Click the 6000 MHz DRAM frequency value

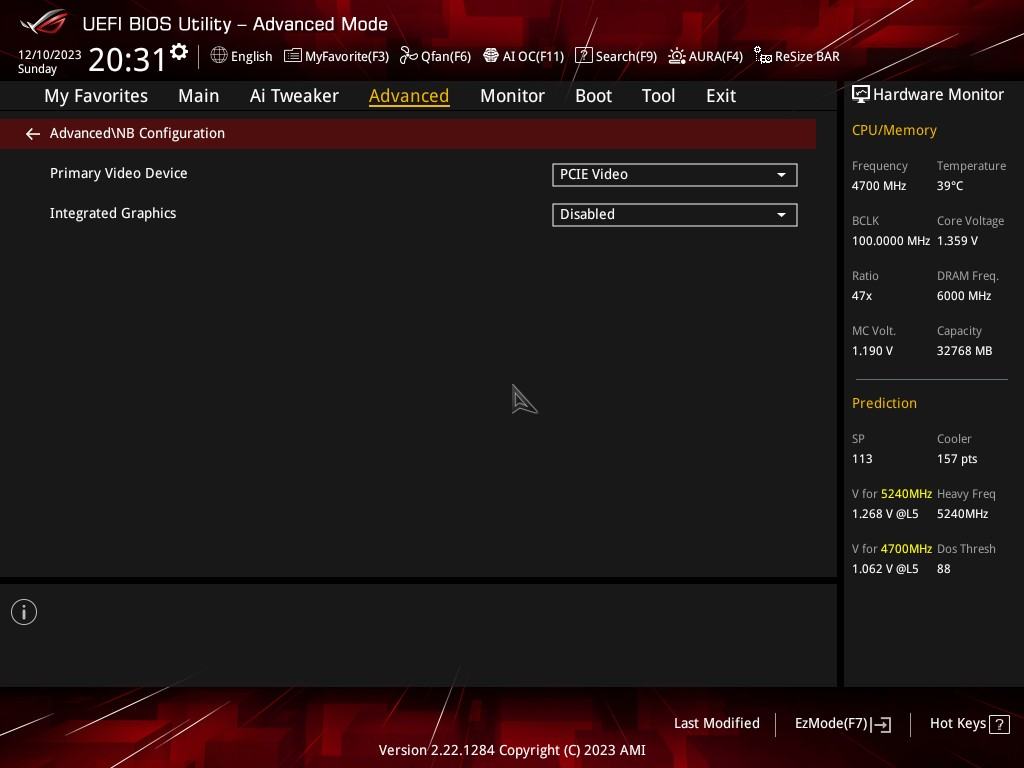[x=964, y=296]
